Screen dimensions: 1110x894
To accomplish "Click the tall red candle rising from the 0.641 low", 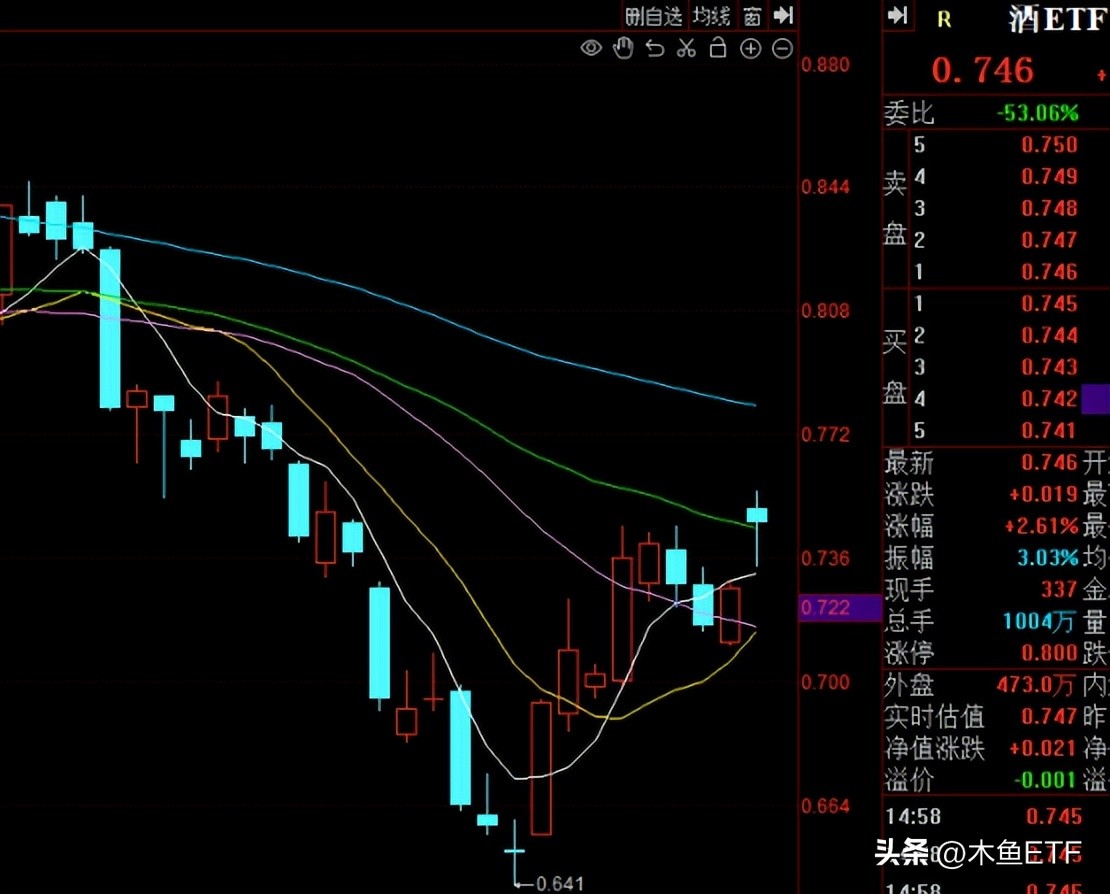I will click(x=541, y=768).
